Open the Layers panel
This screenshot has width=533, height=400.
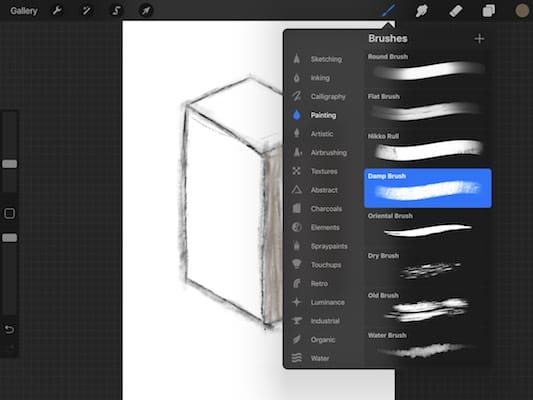488,11
